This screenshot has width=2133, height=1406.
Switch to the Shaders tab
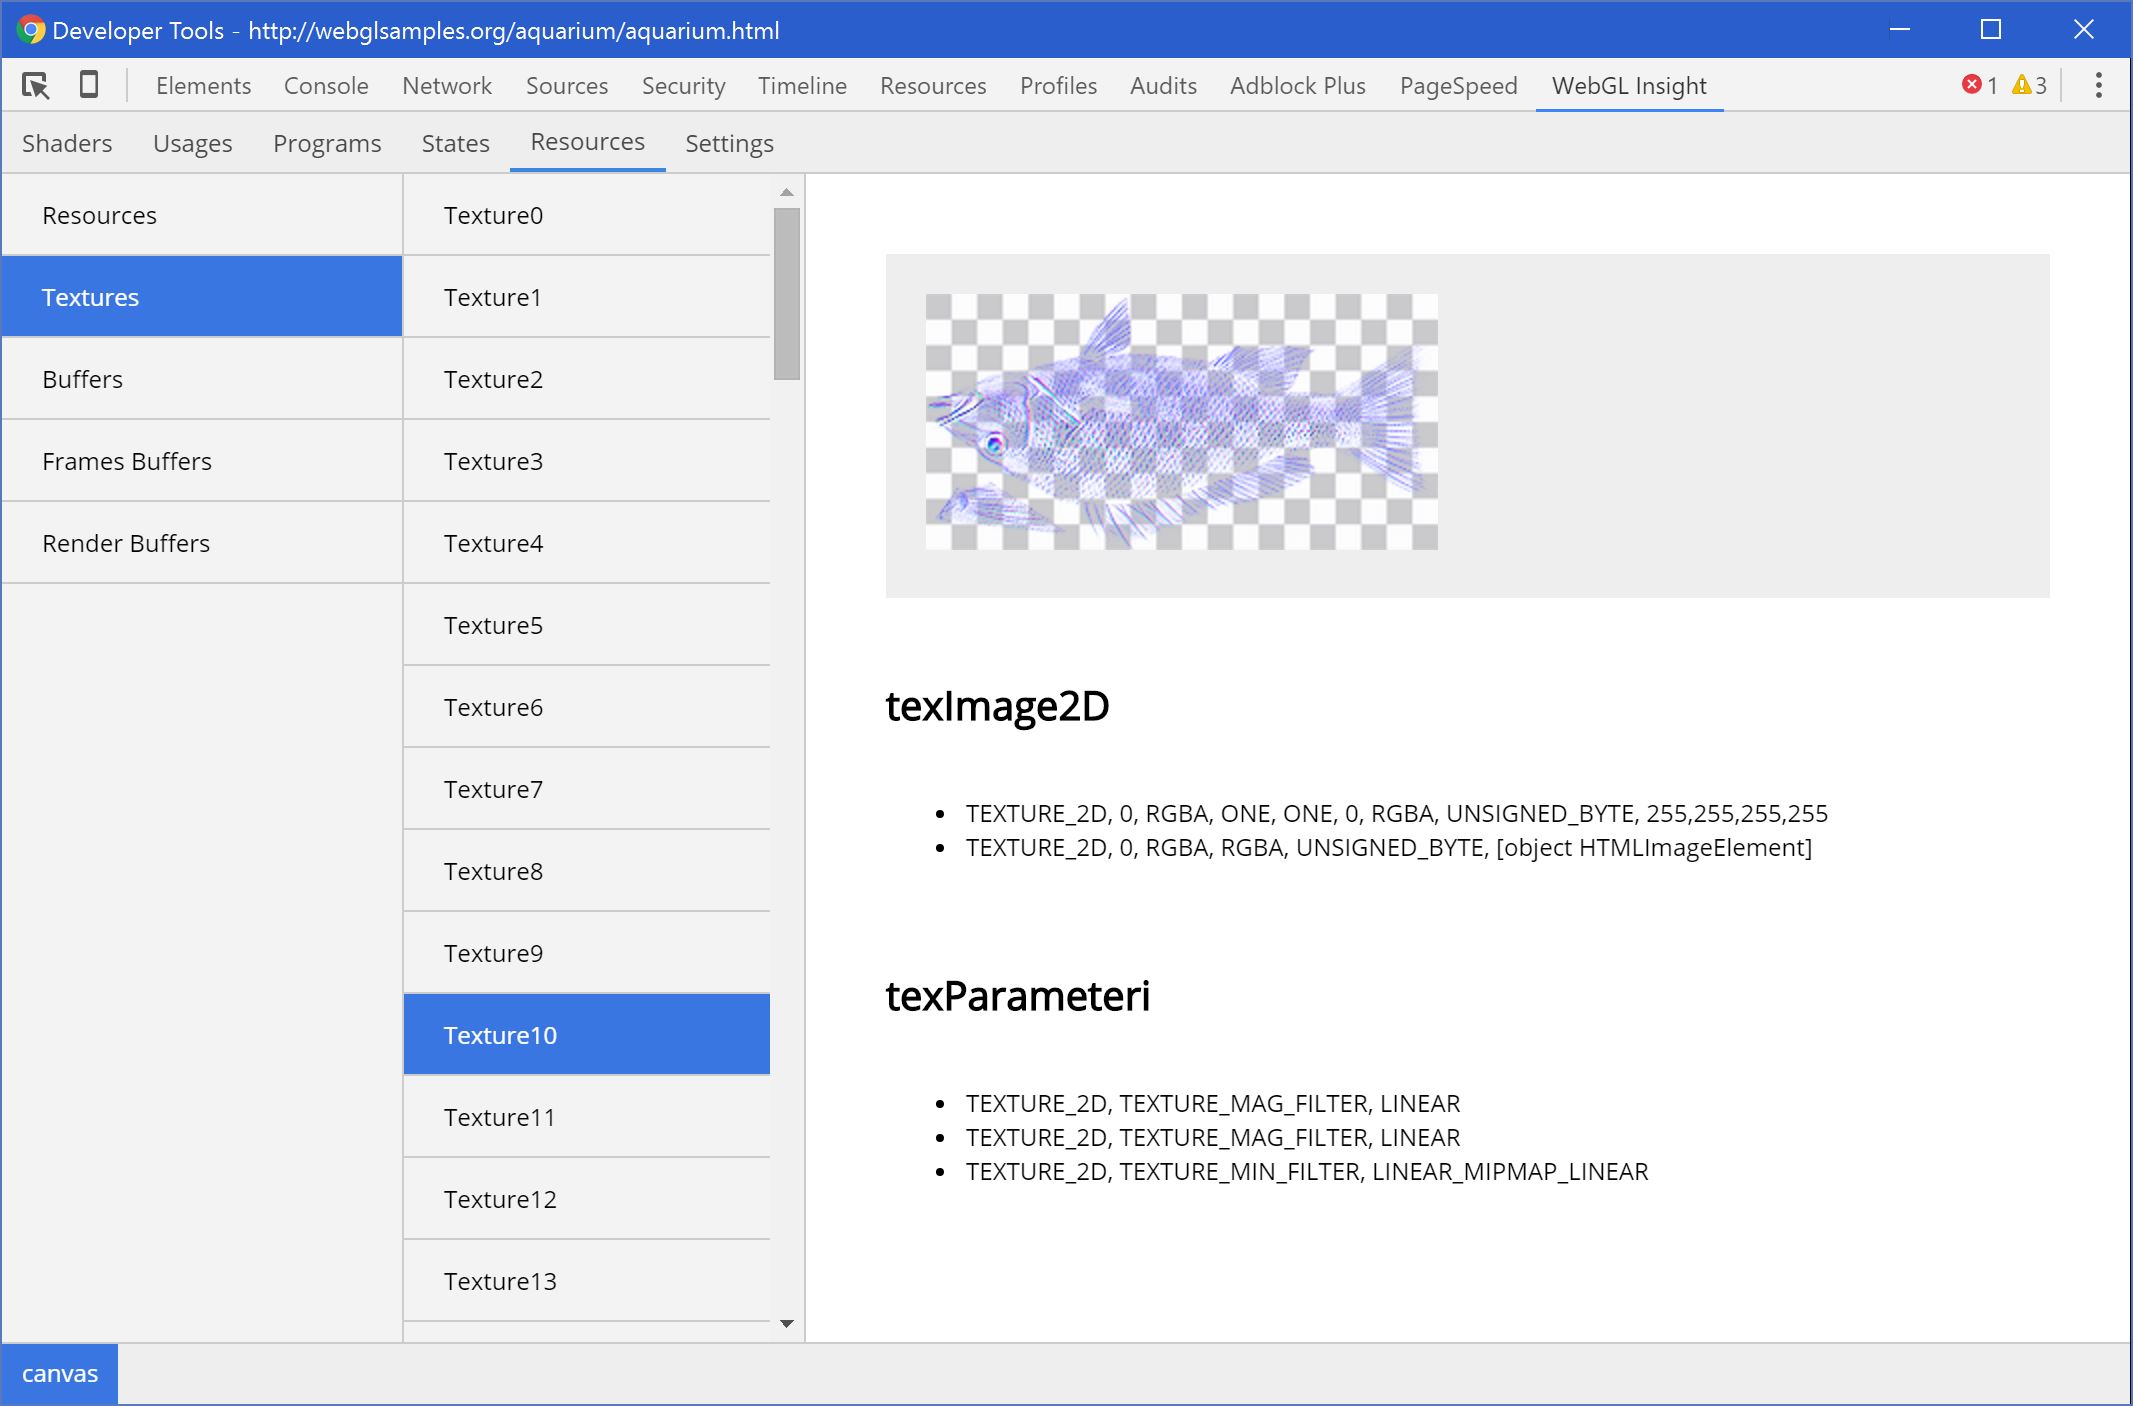67,143
